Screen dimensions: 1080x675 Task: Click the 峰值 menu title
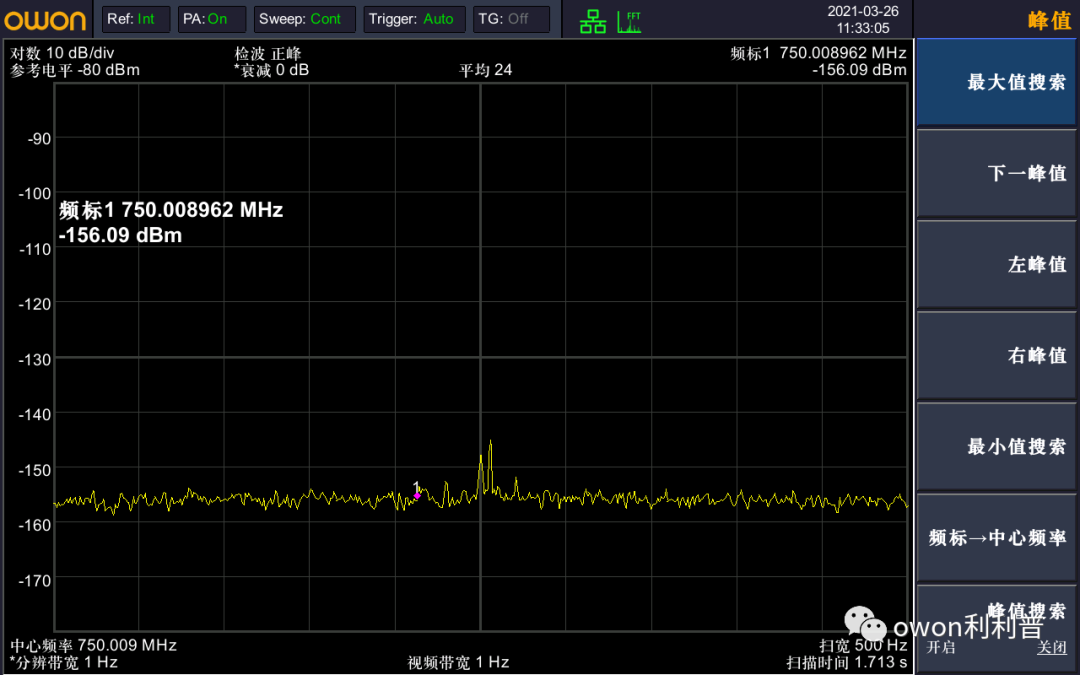click(1049, 20)
